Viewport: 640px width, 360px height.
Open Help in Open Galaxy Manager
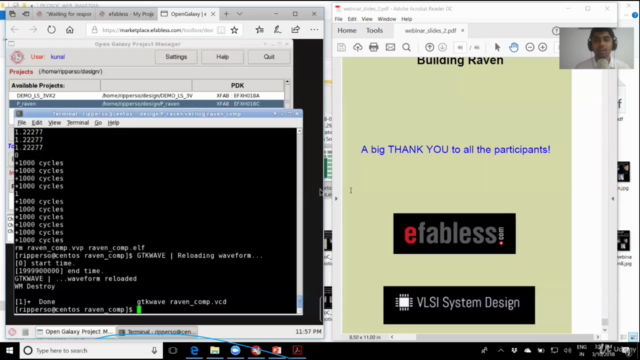[x=222, y=57]
